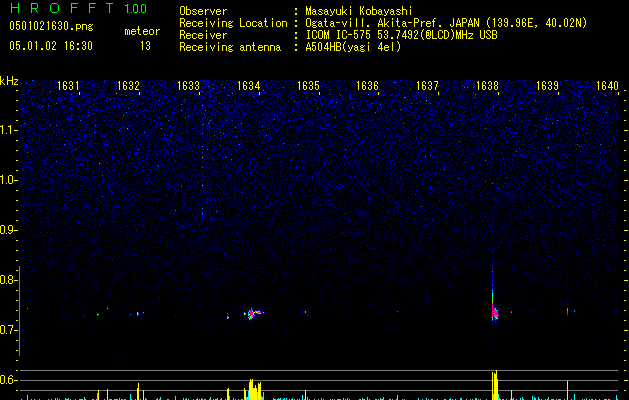Click the 1631 time axis label
The image size is (629, 400).
[x=68, y=86]
